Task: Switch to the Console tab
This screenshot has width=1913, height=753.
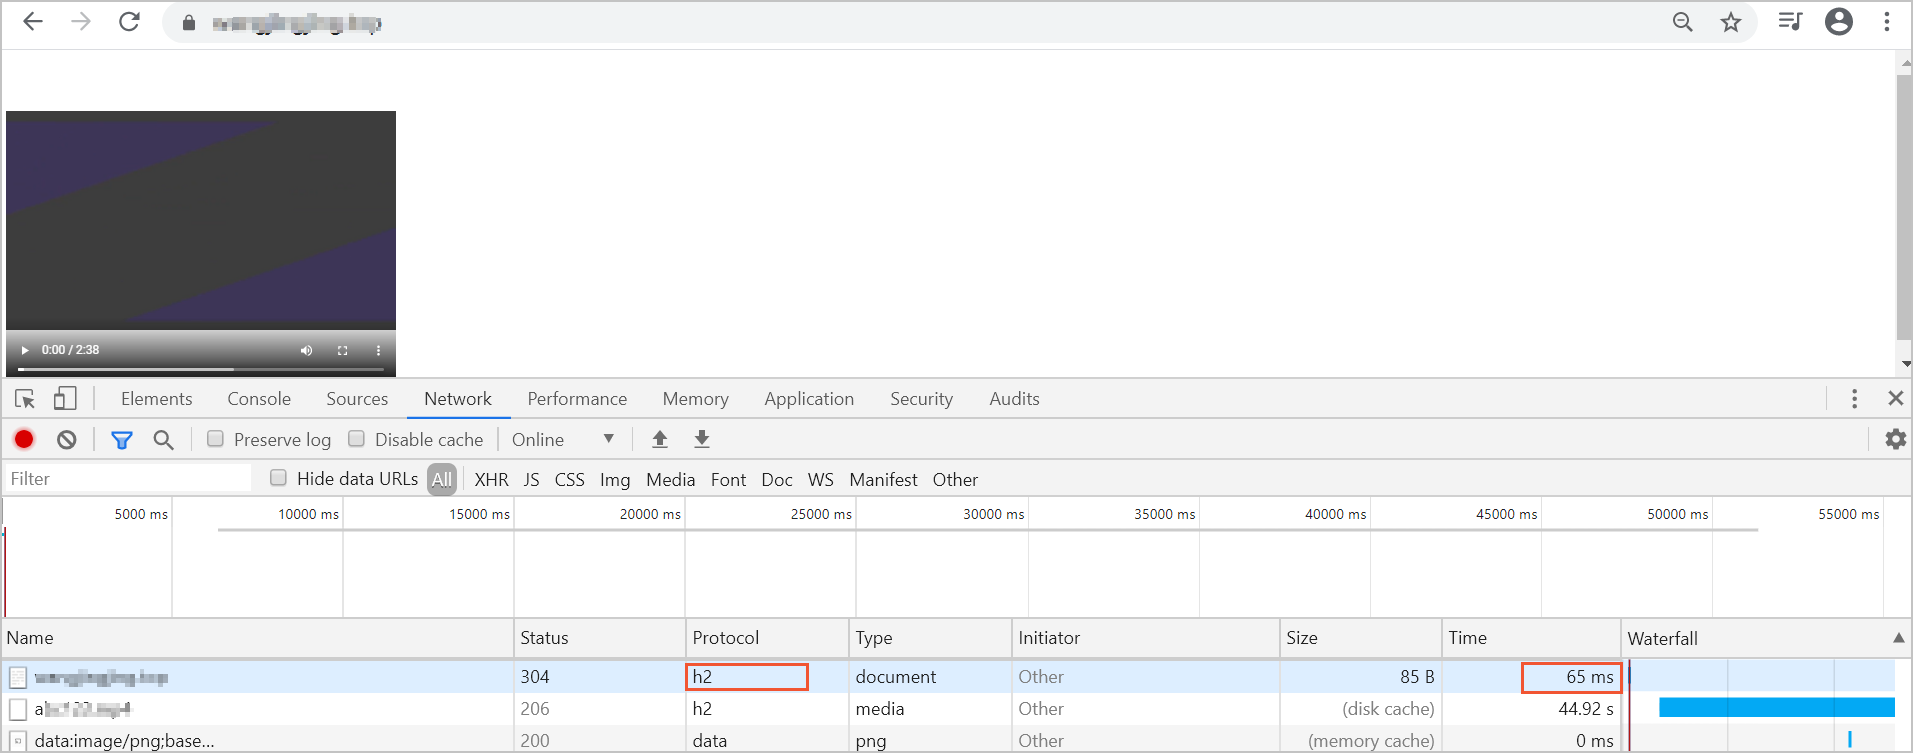Action: pos(259,399)
